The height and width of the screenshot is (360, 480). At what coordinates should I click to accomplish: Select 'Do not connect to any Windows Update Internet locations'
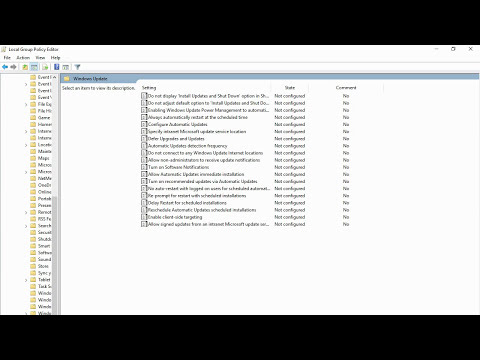click(x=205, y=153)
